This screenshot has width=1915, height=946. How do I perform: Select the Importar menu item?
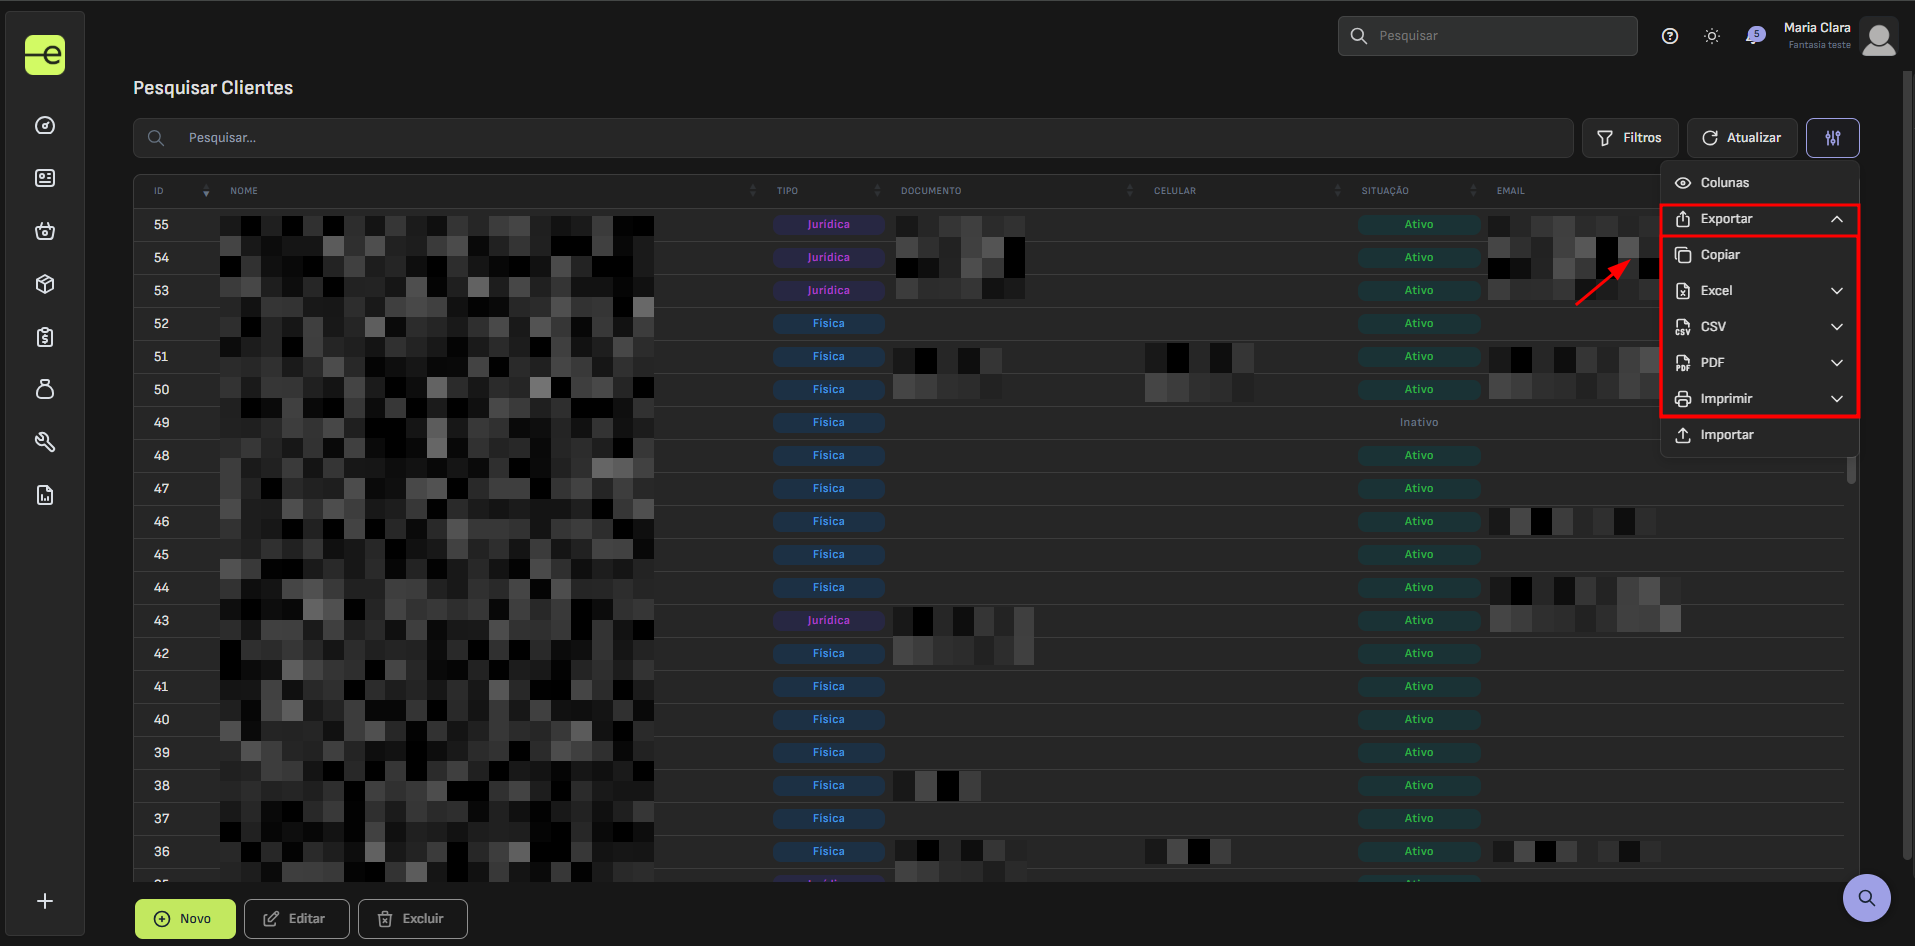1760,435
